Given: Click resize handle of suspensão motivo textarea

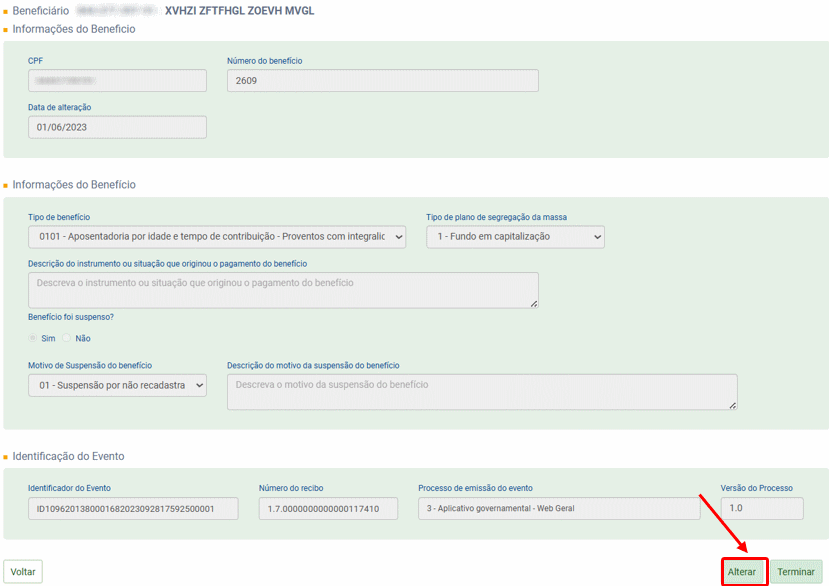Looking at the screenshot, I should pyautogui.click(x=733, y=405).
